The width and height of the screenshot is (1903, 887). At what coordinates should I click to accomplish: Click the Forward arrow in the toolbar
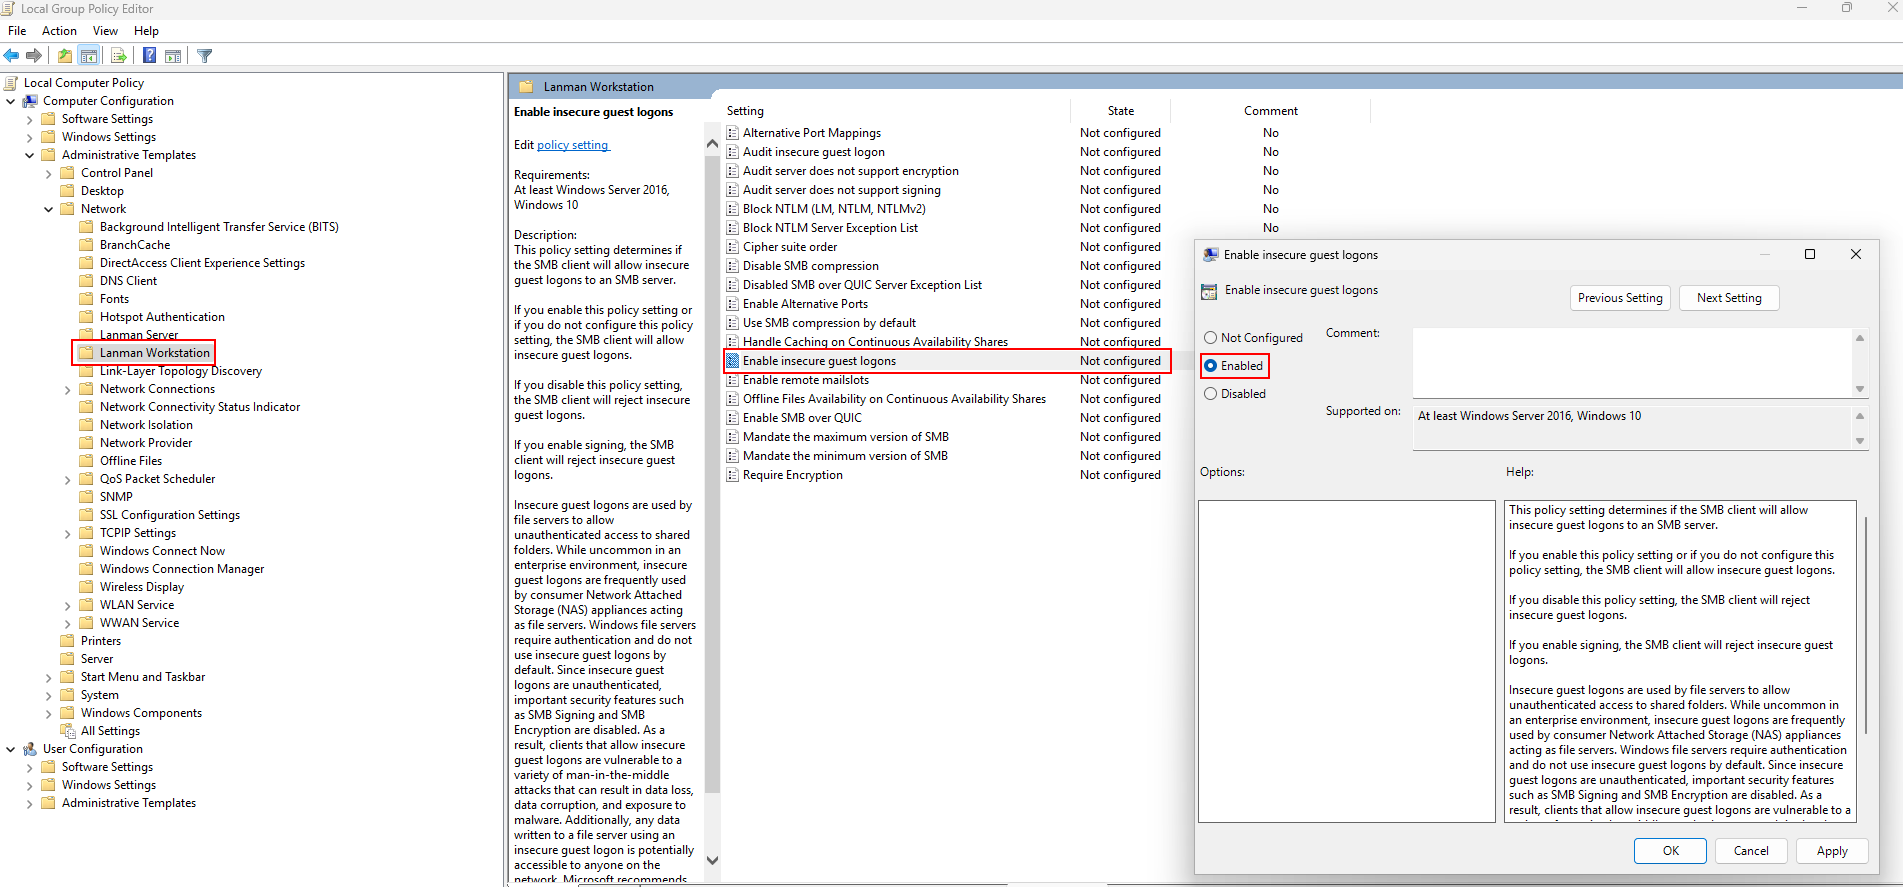coord(34,56)
